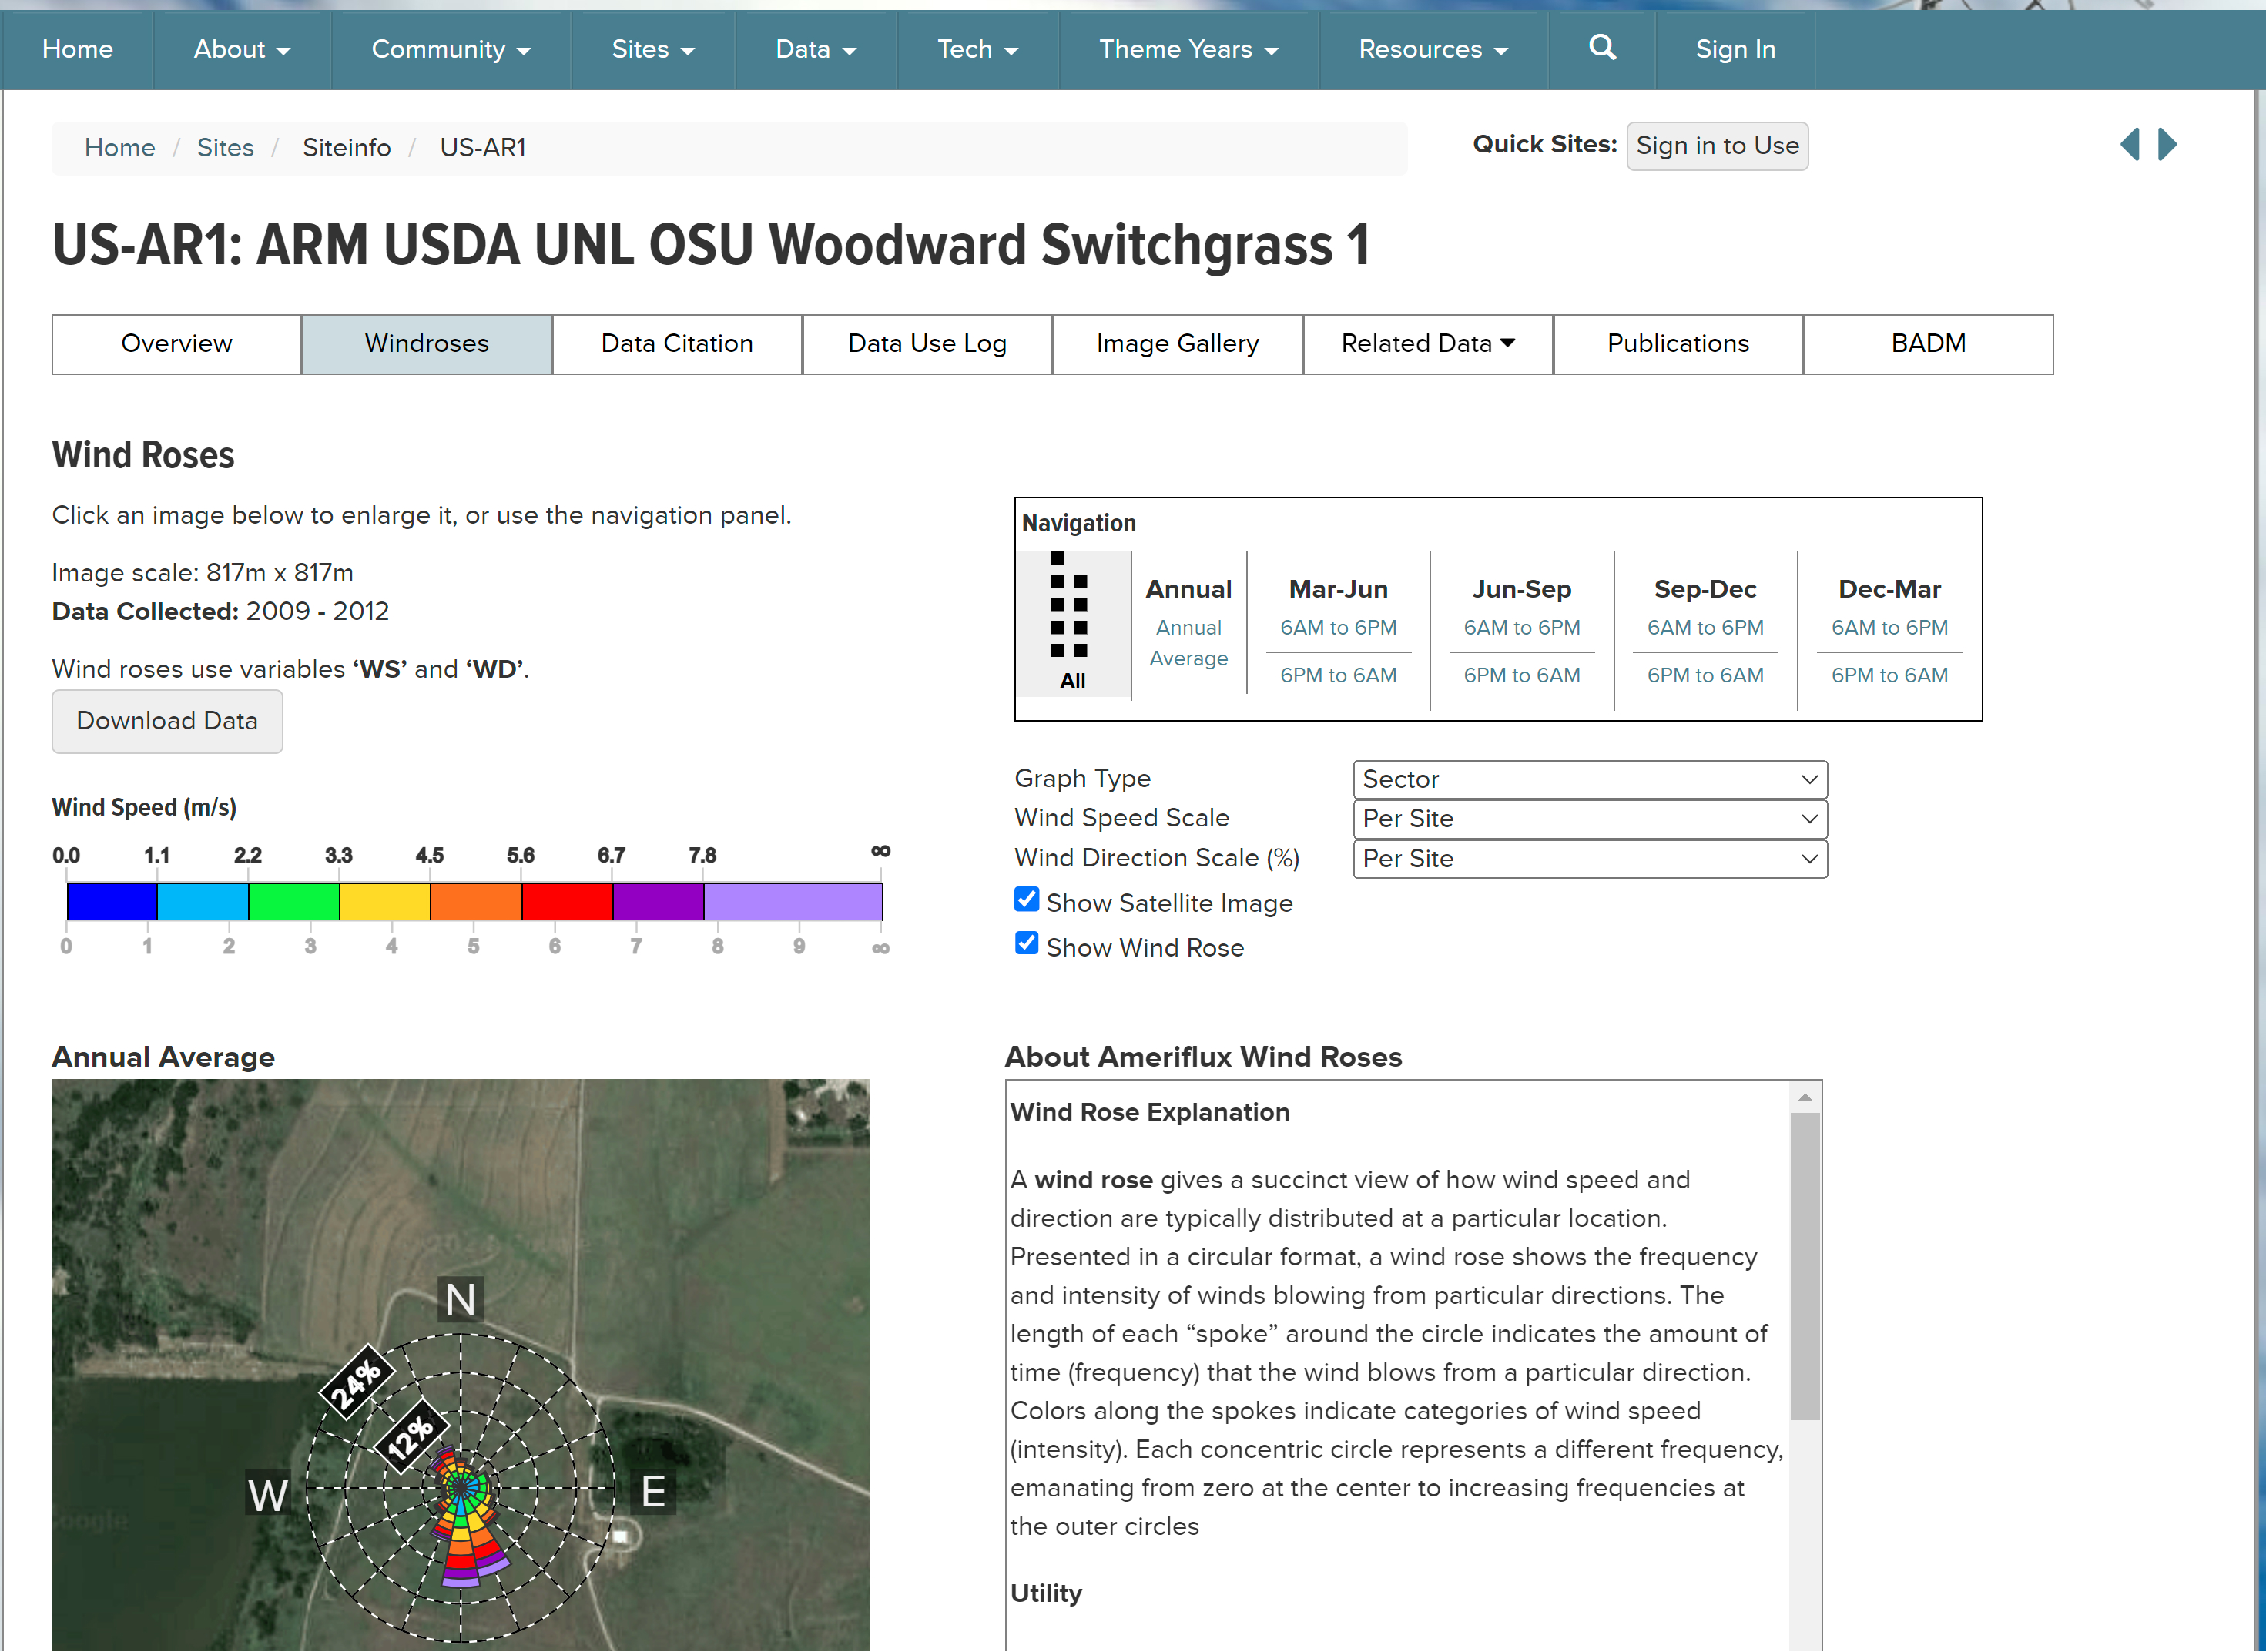Toggle Show Wind Rose checkbox
Image resolution: width=2266 pixels, height=1652 pixels.
1026,944
